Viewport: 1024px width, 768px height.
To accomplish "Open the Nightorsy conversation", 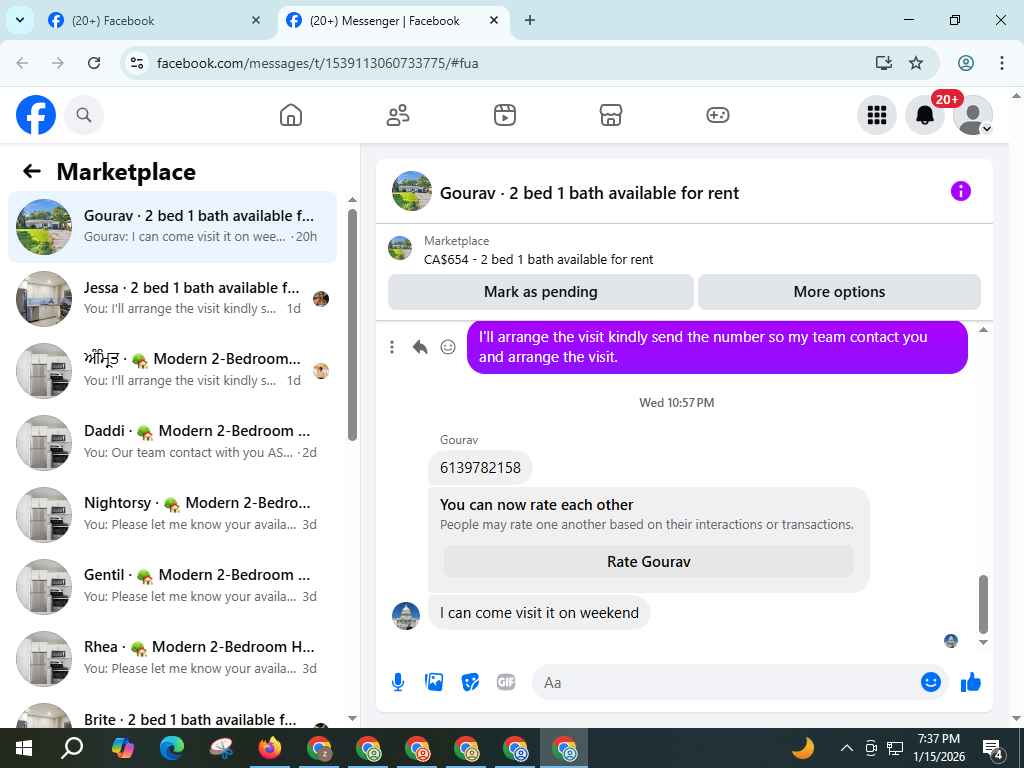I will coord(172,514).
